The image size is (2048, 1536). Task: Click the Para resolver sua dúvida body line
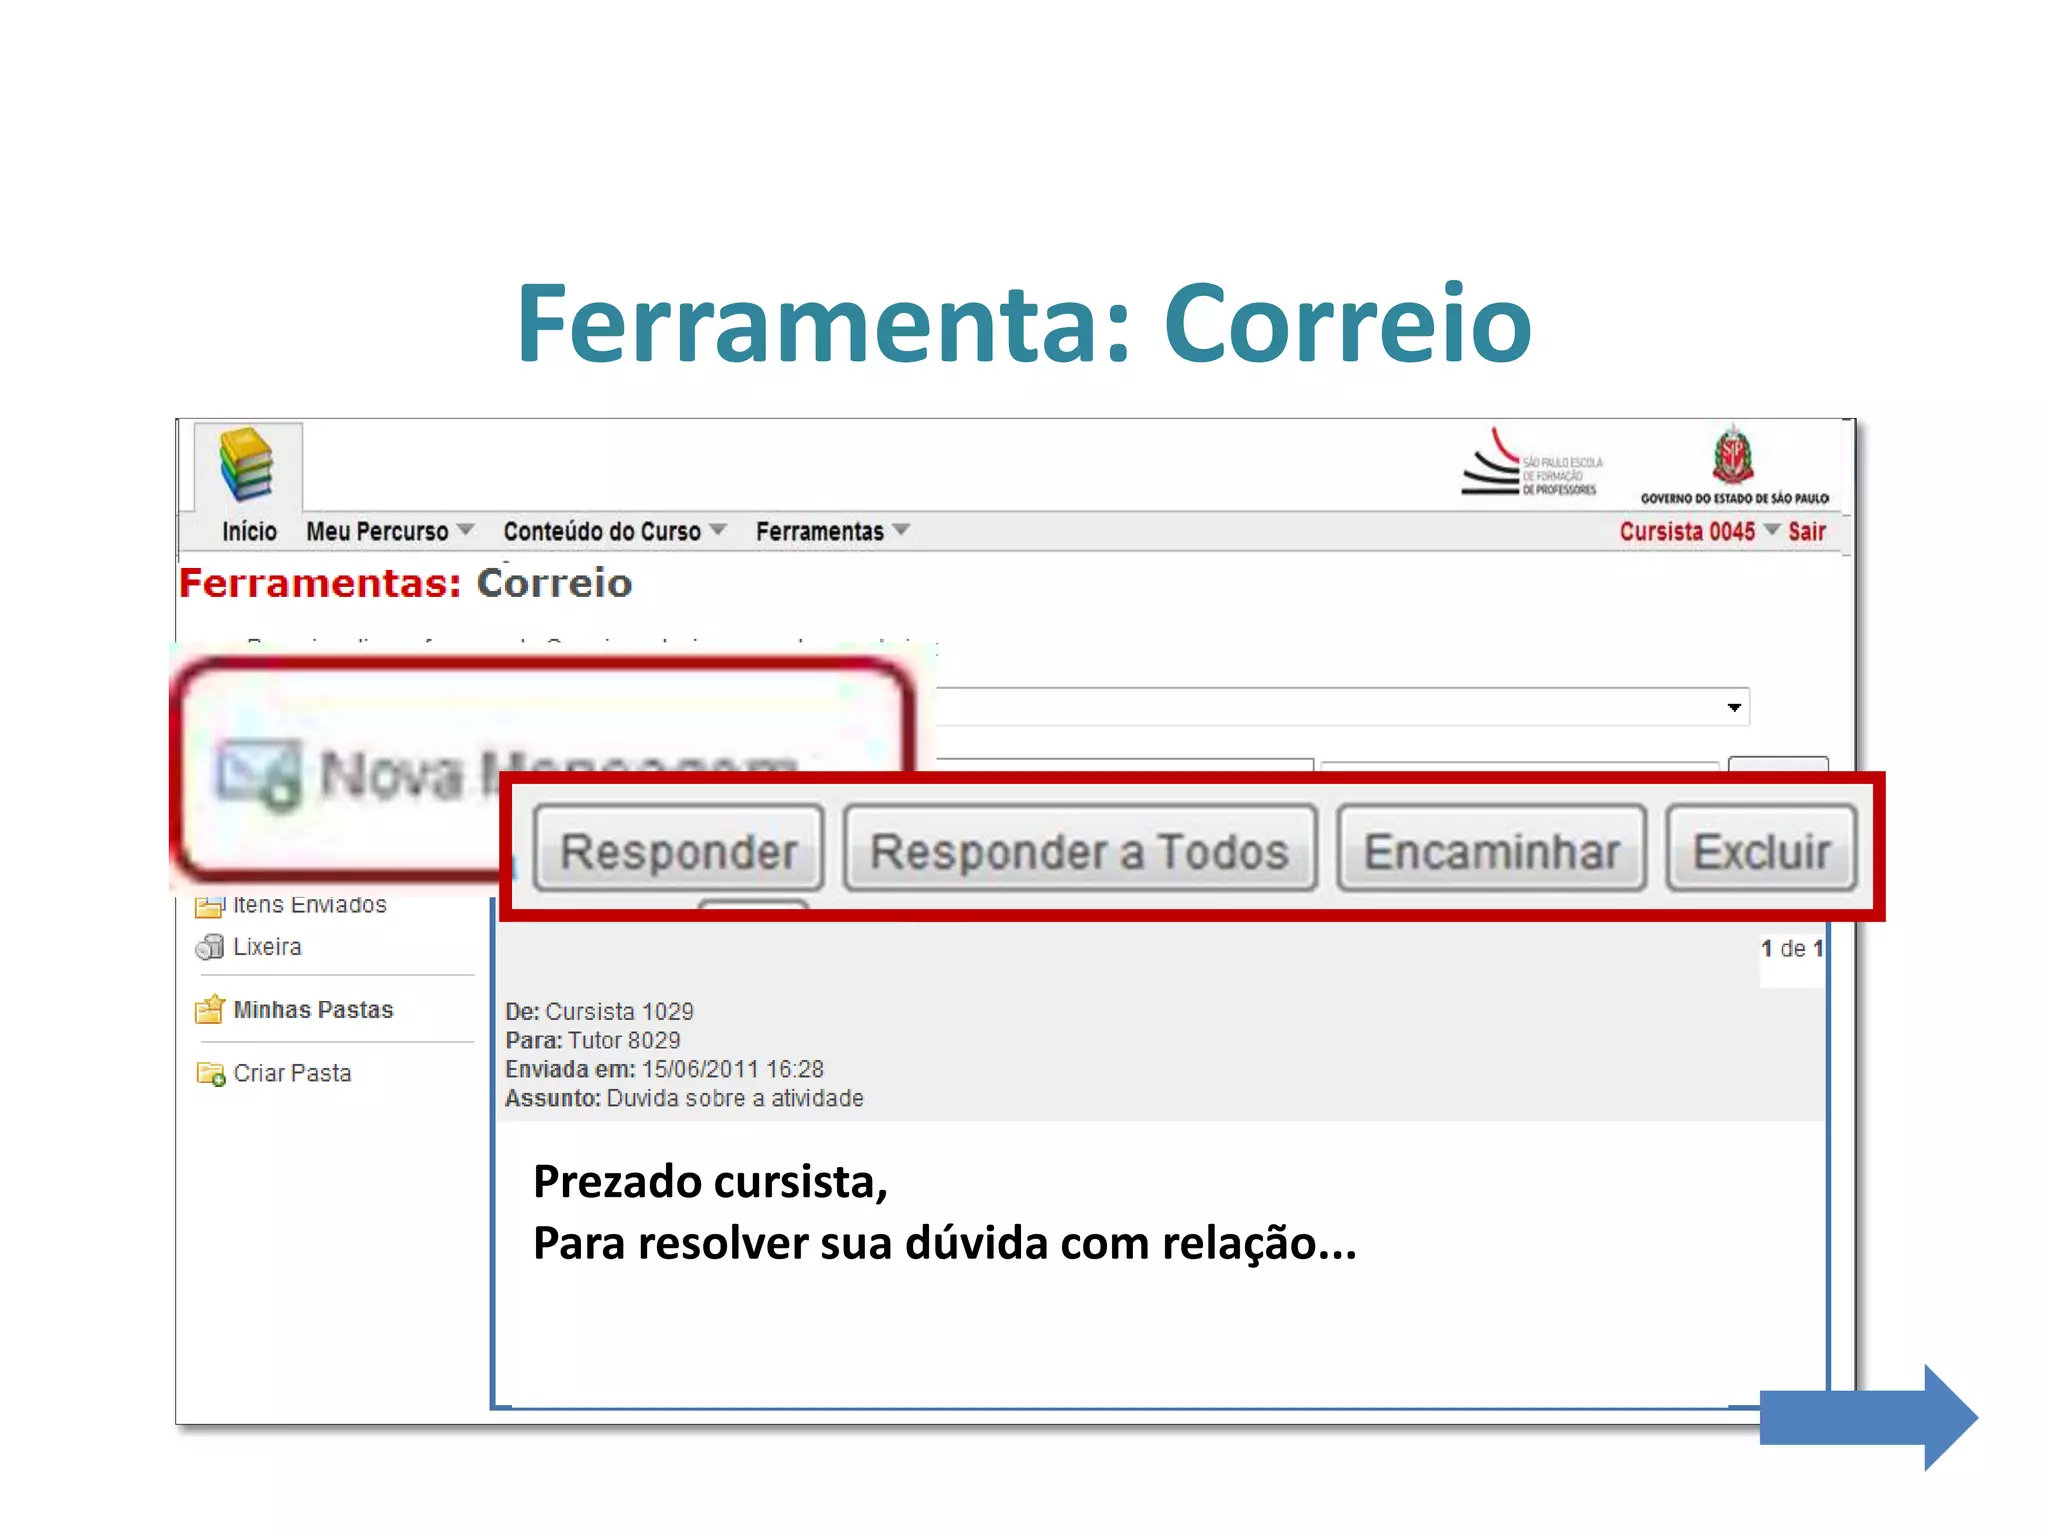[x=945, y=1244]
